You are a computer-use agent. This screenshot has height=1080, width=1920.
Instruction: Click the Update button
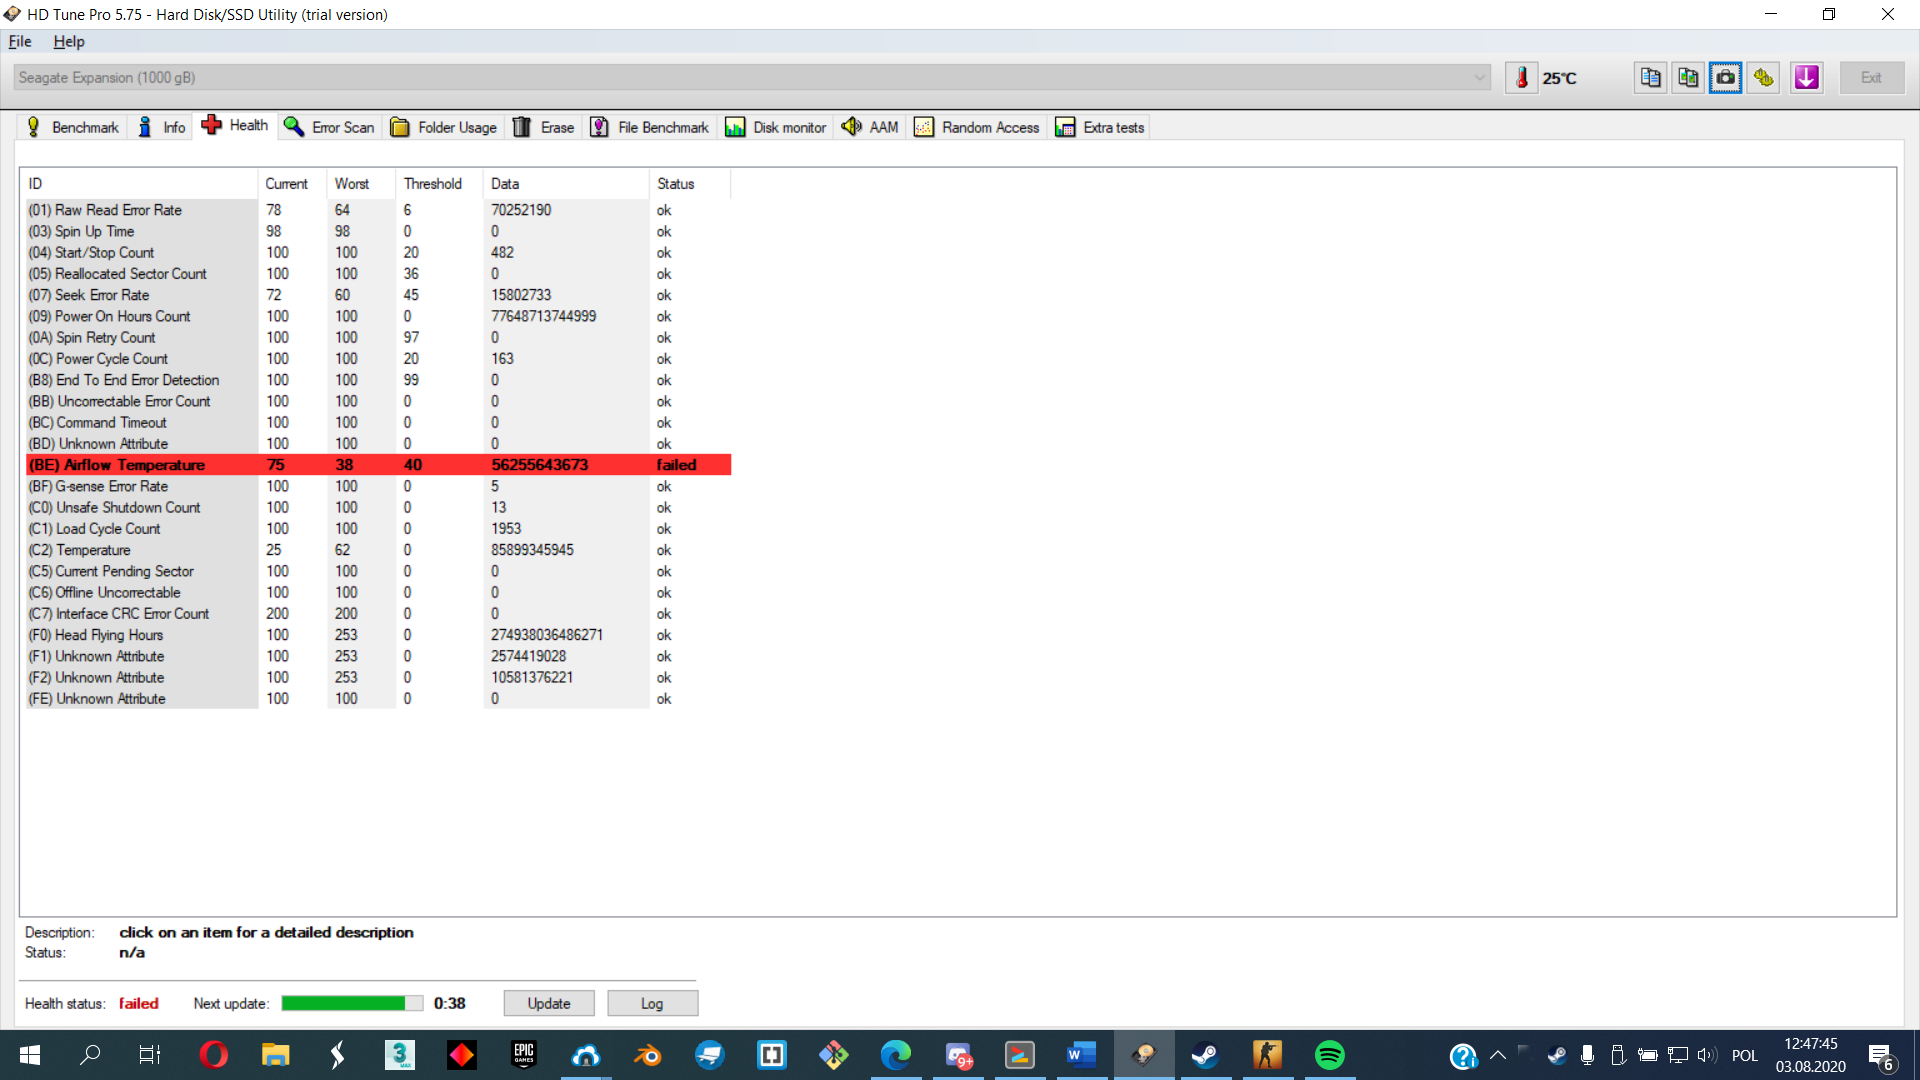[549, 1003]
